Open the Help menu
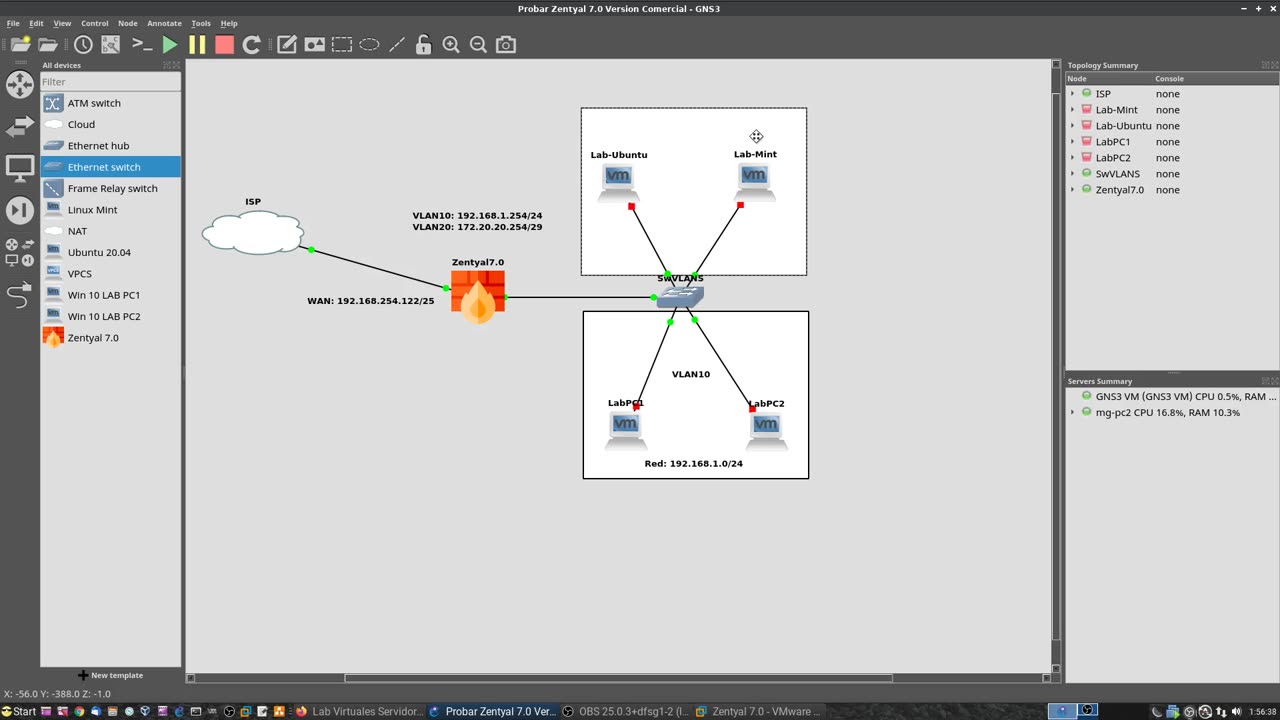 (x=229, y=23)
